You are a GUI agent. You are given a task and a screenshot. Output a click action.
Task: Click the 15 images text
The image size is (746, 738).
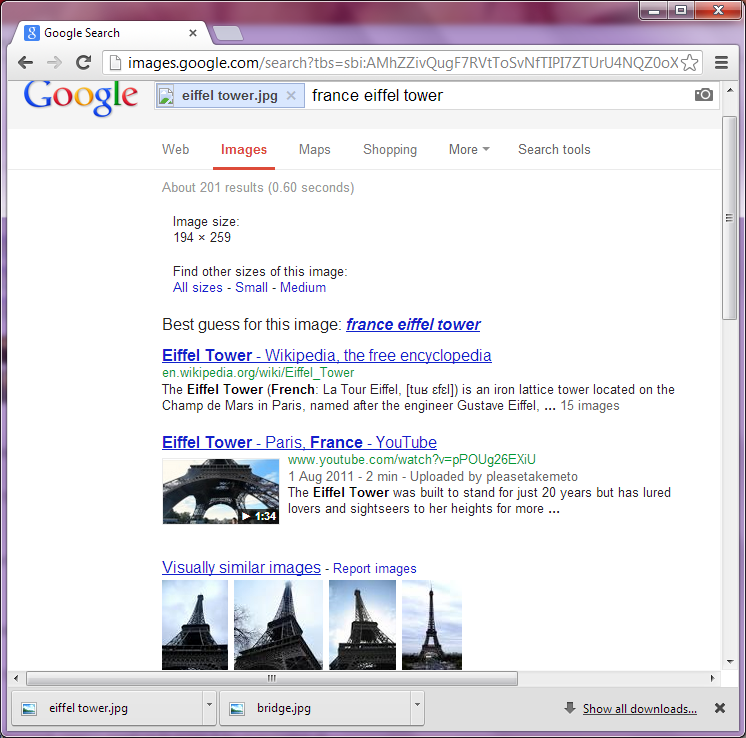point(589,405)
